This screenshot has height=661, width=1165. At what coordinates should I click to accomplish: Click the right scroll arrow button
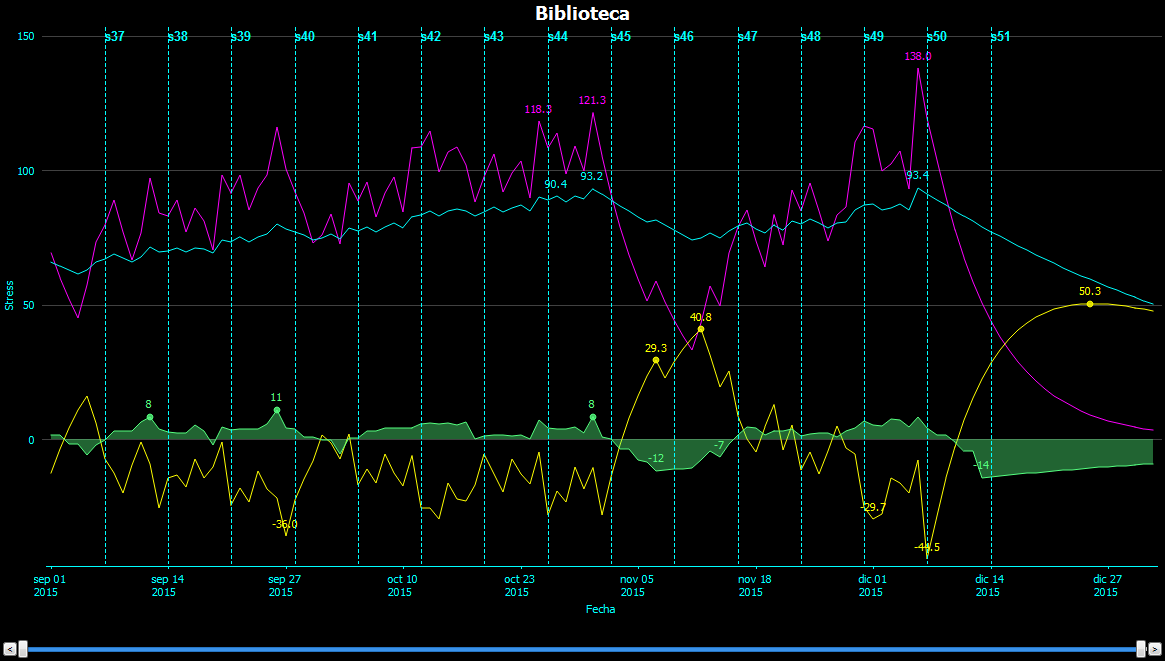pos(1155,648)
